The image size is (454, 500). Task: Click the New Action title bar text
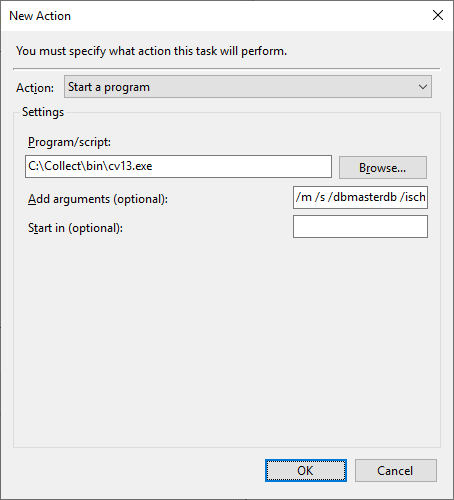click(x=40, y=16)
